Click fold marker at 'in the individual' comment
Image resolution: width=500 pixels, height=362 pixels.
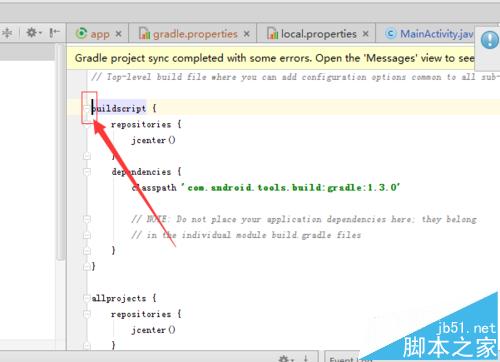point(87,235)
